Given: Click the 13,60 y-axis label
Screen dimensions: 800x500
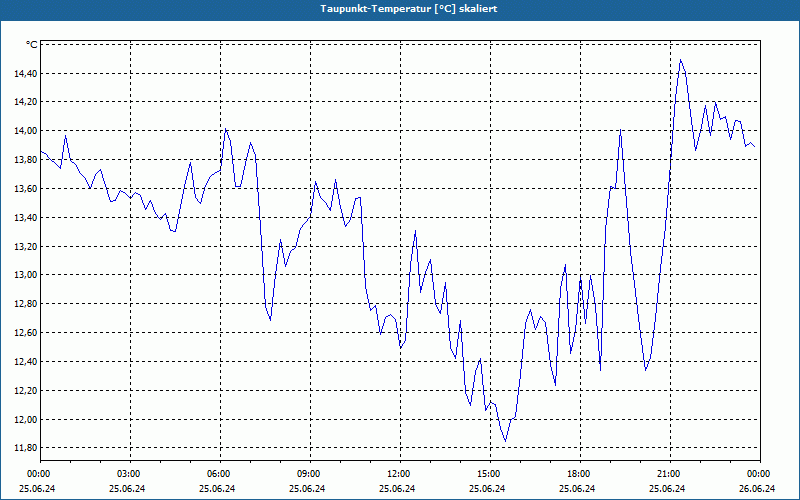Looking at the screenshot, I should pos(25,189).
